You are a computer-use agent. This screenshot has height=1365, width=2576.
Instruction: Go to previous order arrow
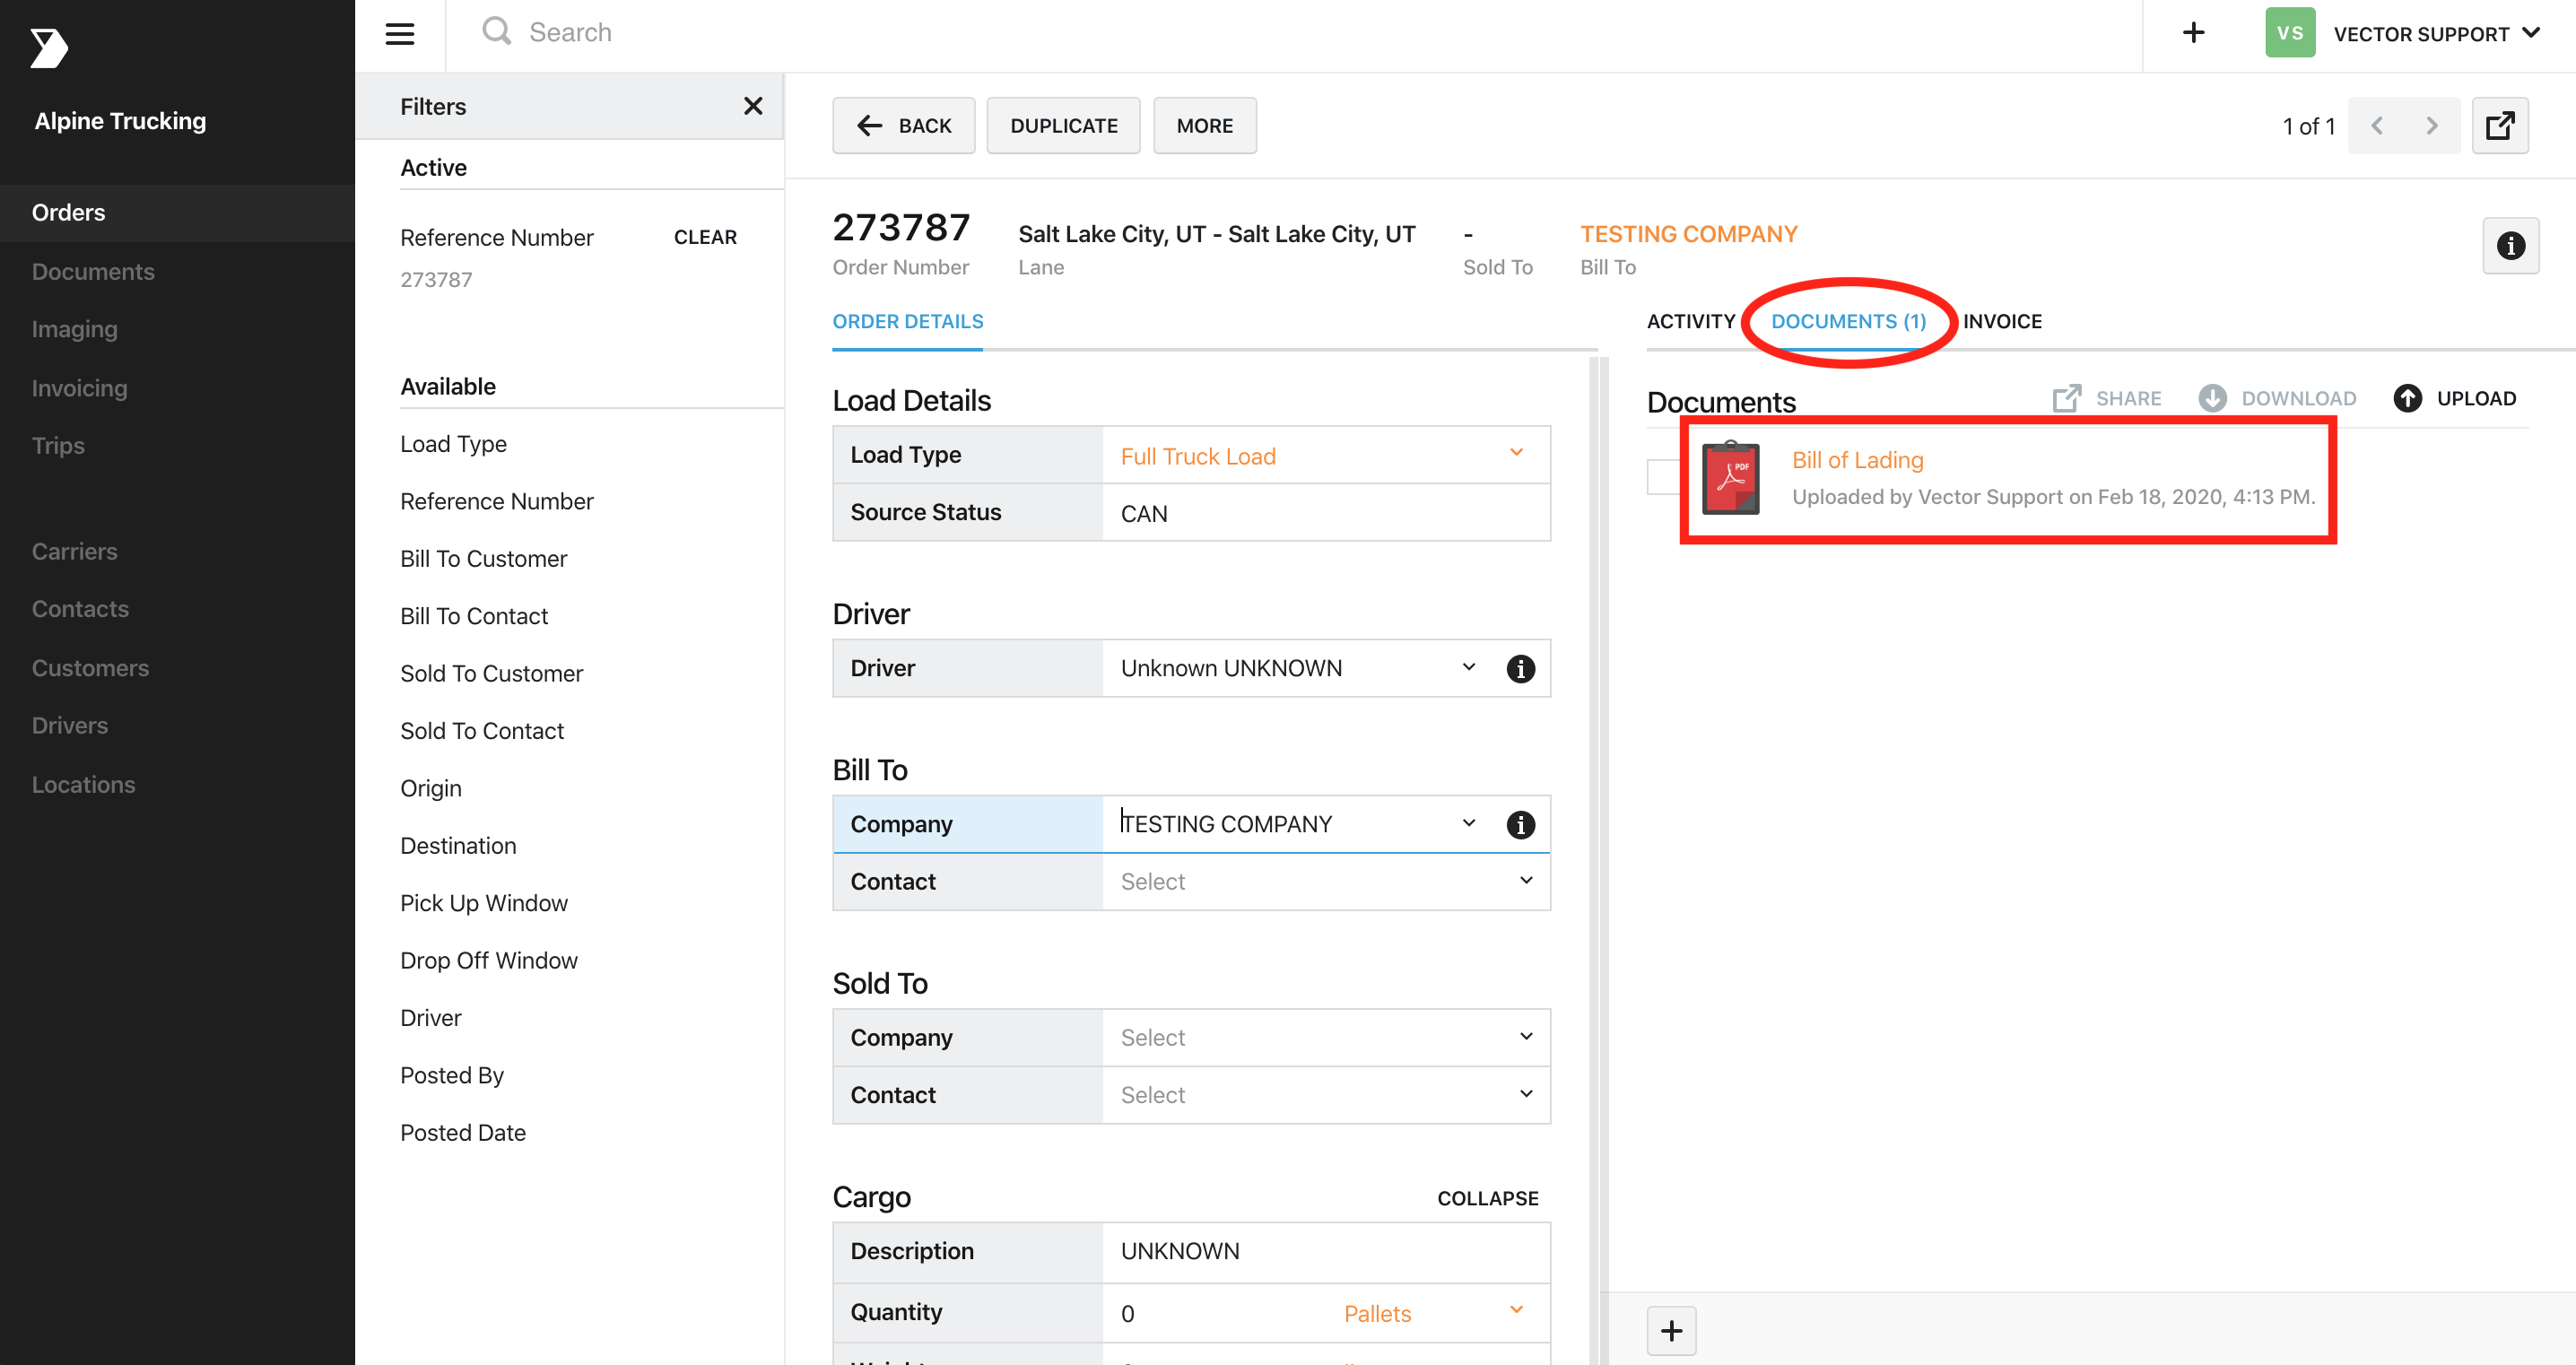coord(2377,126)
